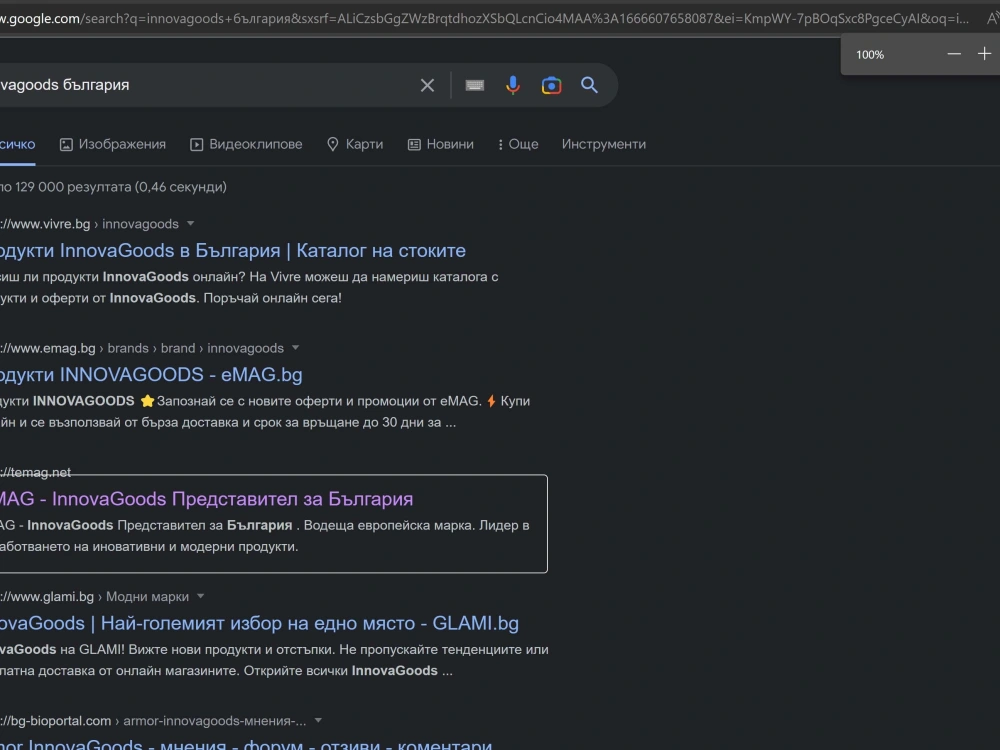Viewport: 1000px width, 750px height.
Task: Open InnovaGoods Представител за България result
Action: (x=207, y=499)
